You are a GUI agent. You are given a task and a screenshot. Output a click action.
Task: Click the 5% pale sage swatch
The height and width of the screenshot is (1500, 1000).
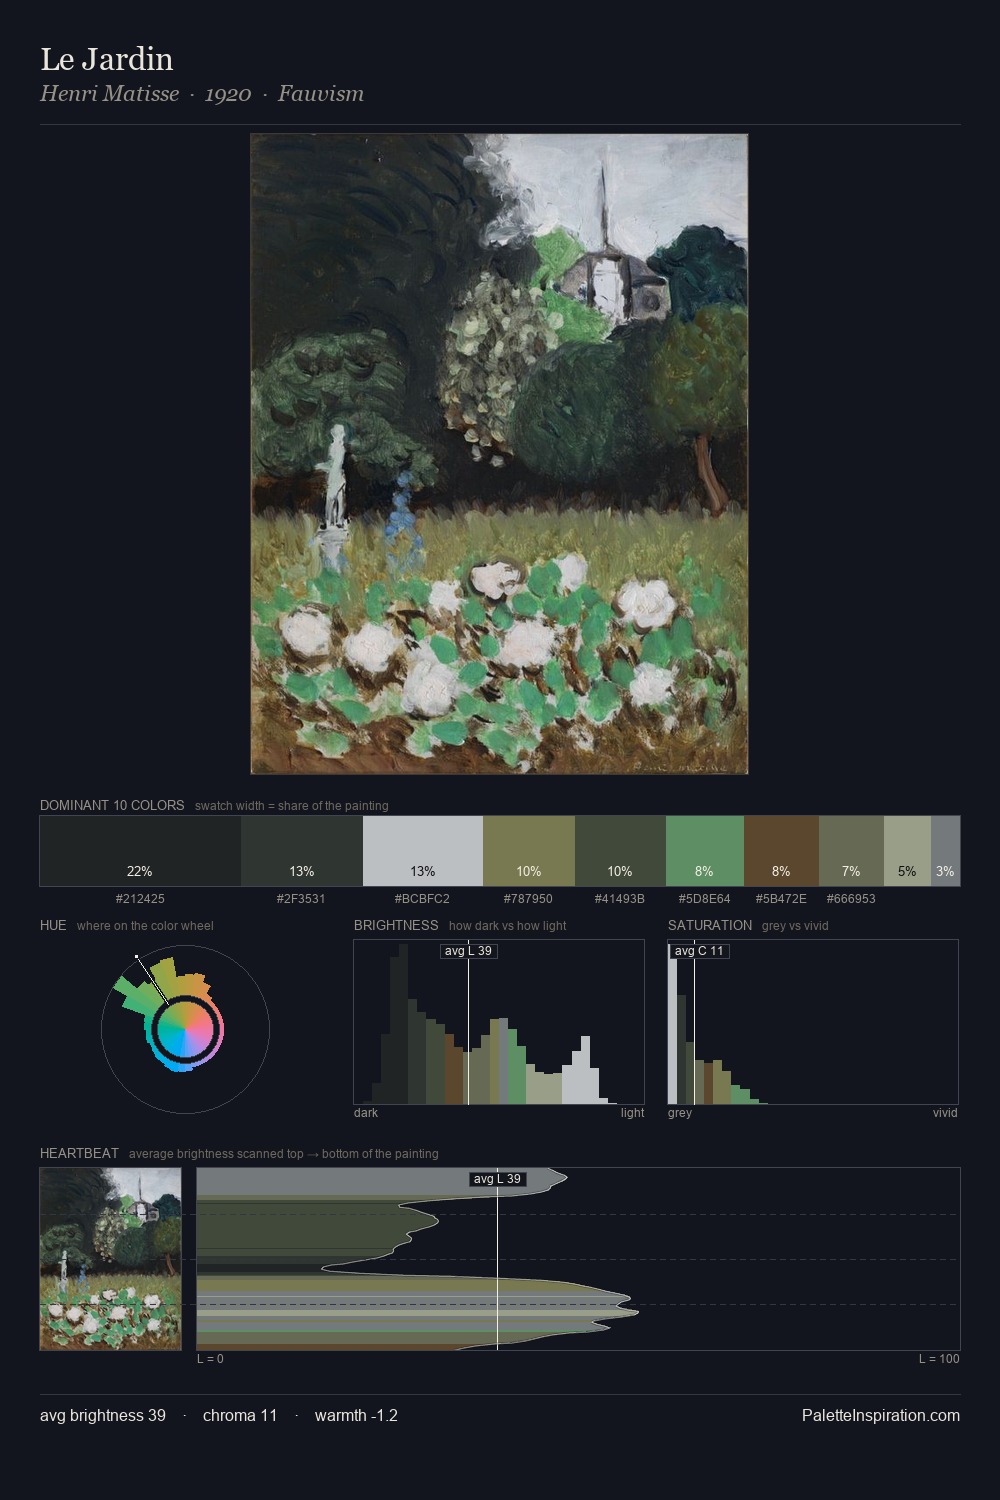(x=907, y=851)
